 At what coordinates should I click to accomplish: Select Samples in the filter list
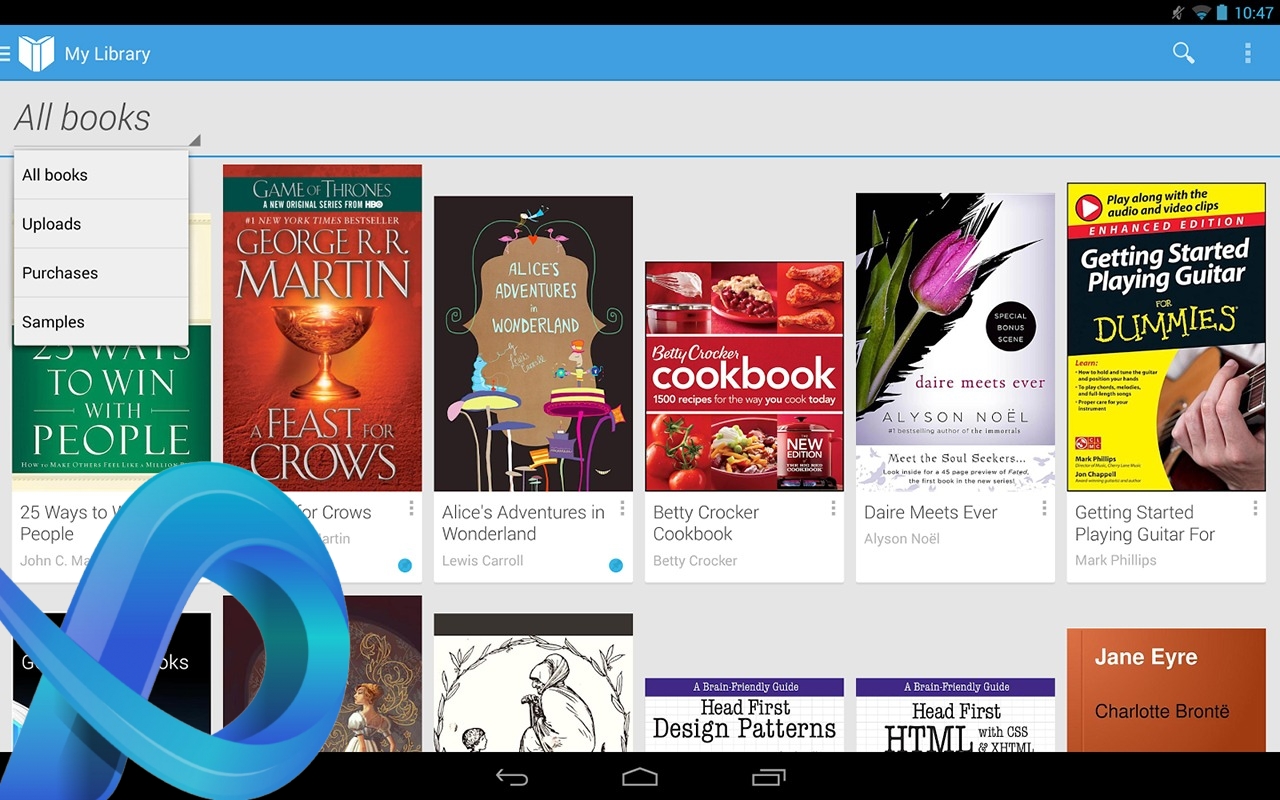(101, 322)
